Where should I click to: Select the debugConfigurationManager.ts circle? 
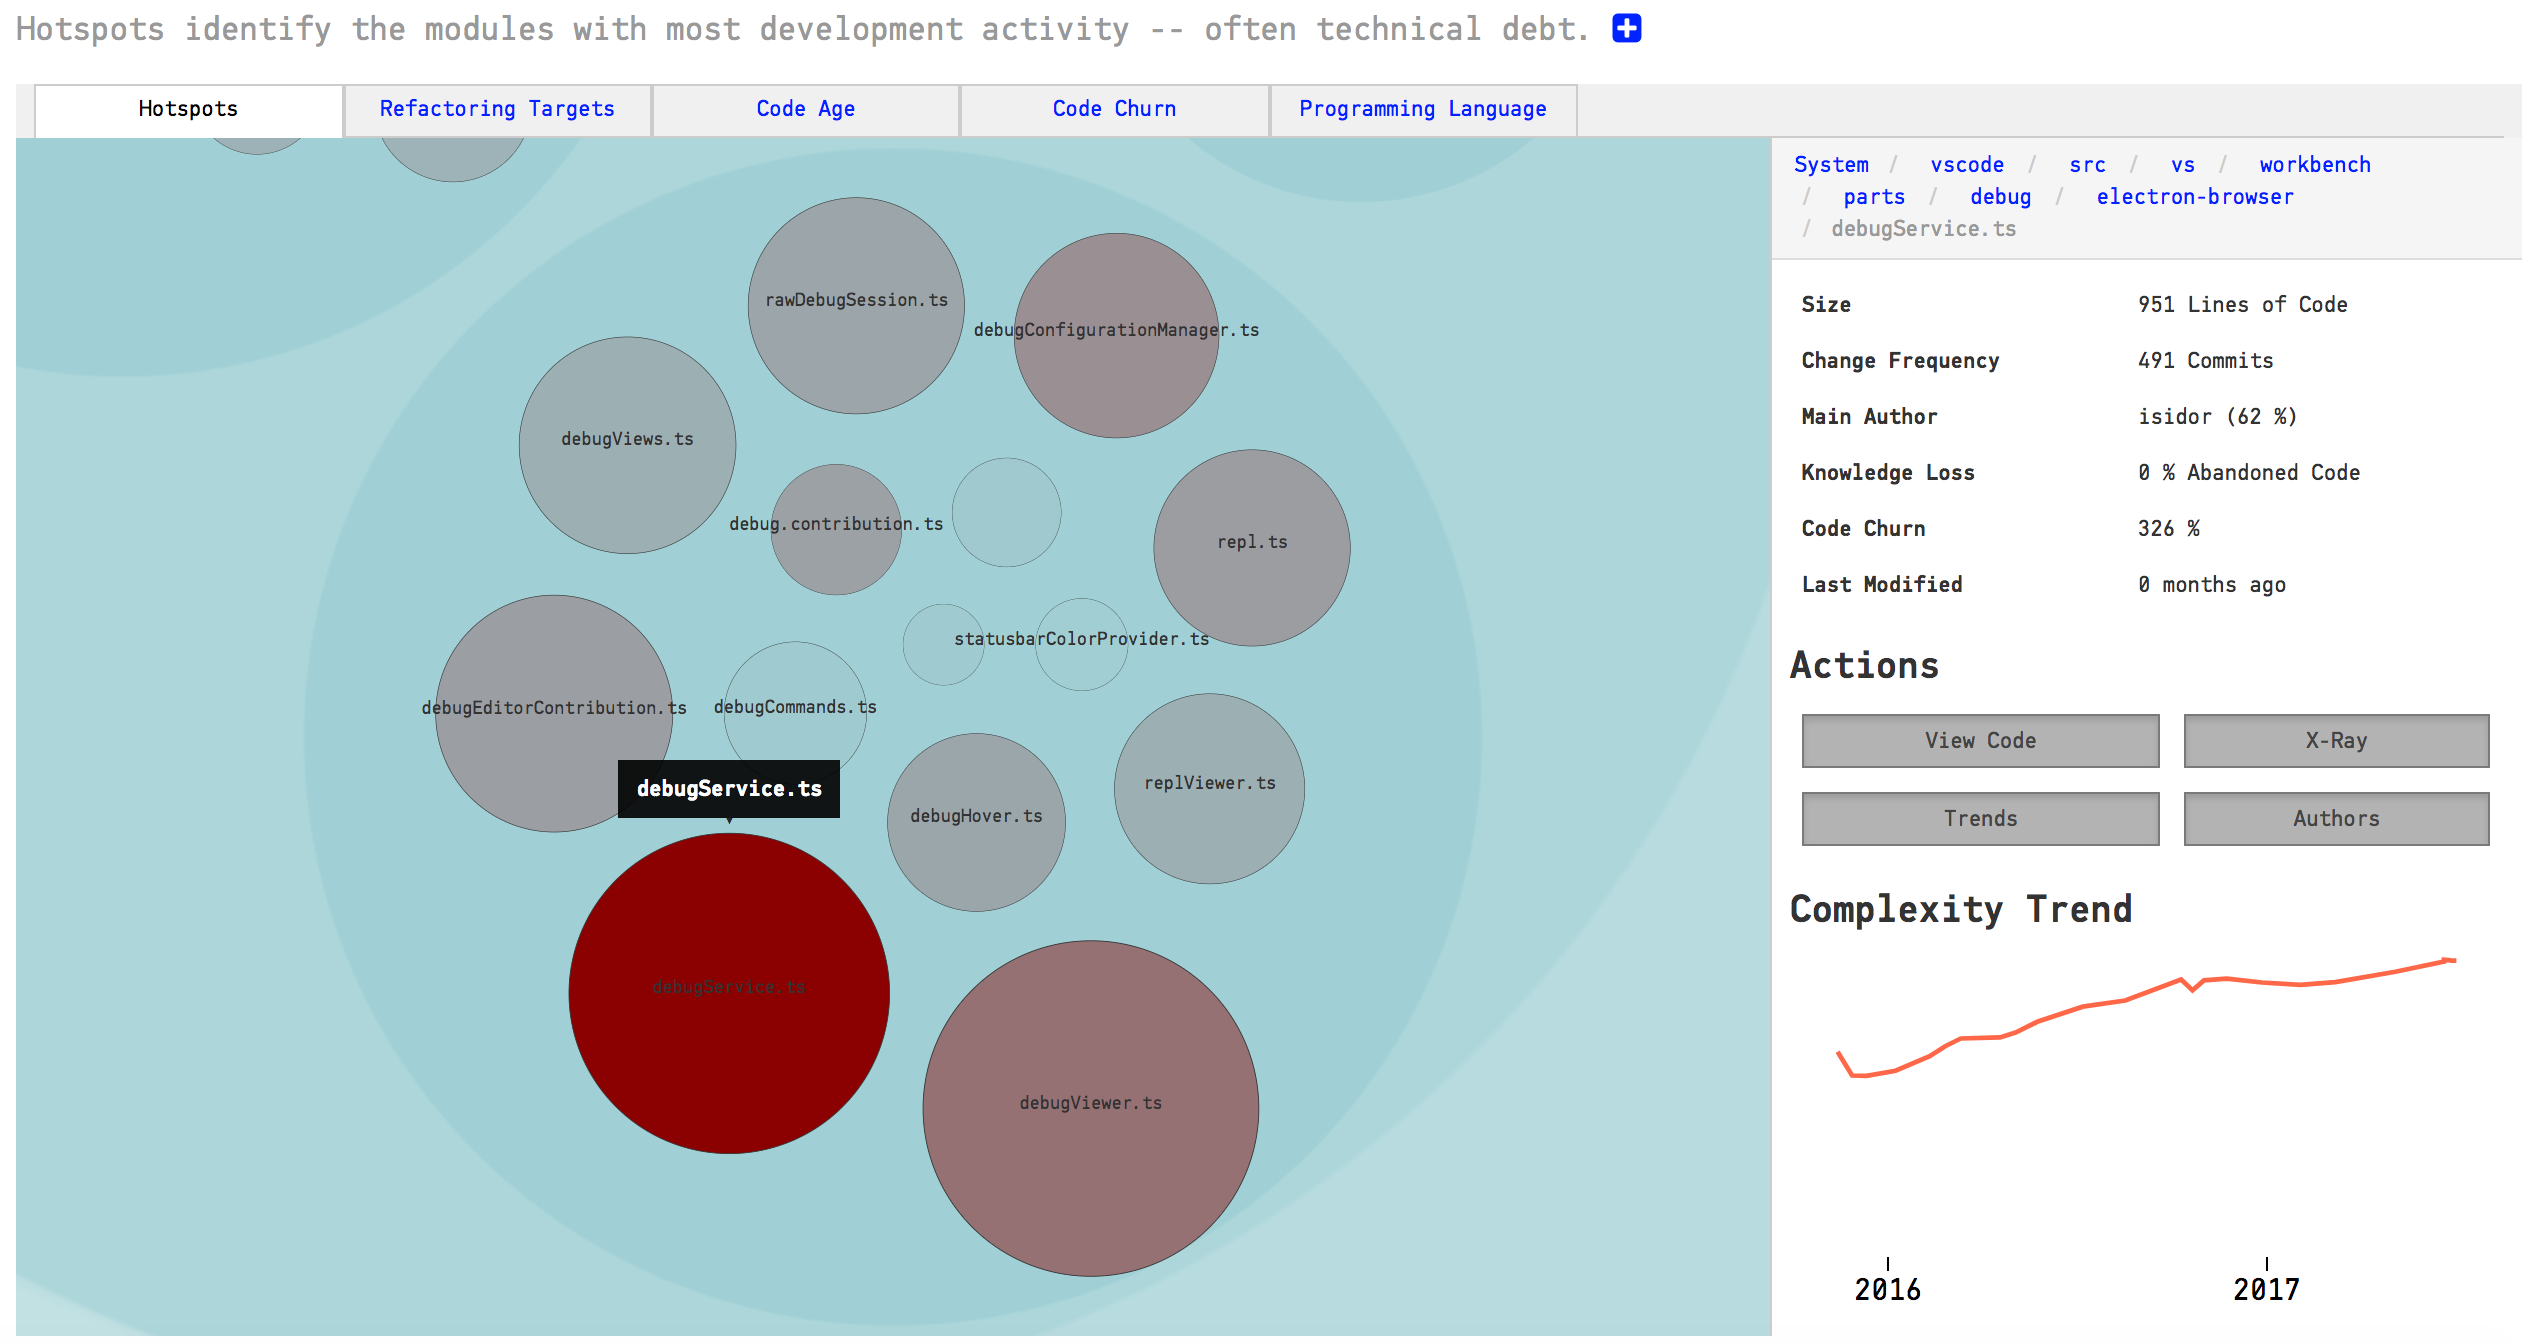click(1116, 335)
